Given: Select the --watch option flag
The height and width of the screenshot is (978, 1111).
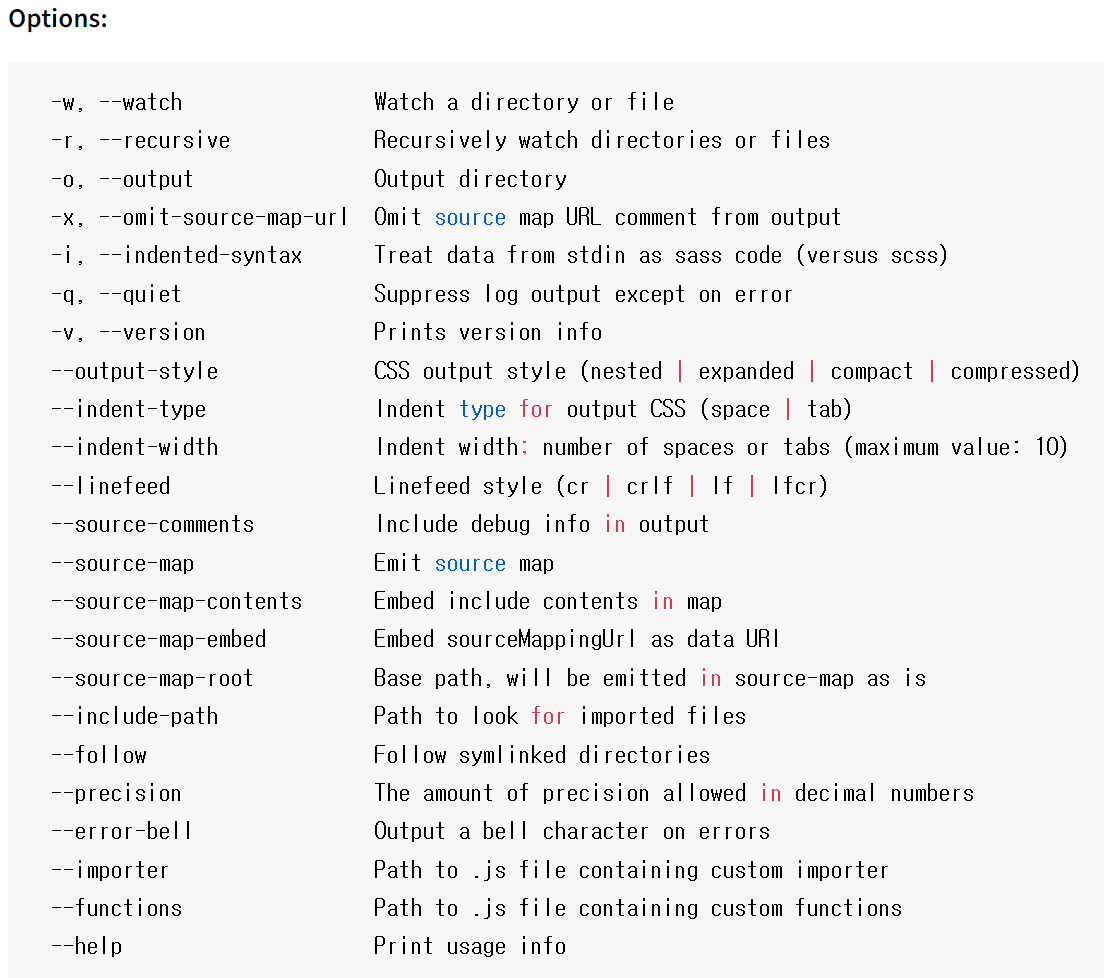Looking at the screenshot, I should coord(140,102).
